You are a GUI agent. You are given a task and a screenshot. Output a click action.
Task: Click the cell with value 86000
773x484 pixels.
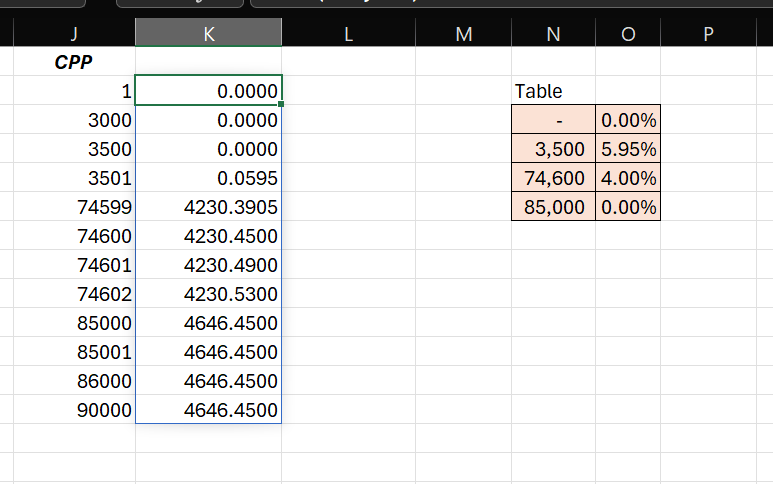74,380
